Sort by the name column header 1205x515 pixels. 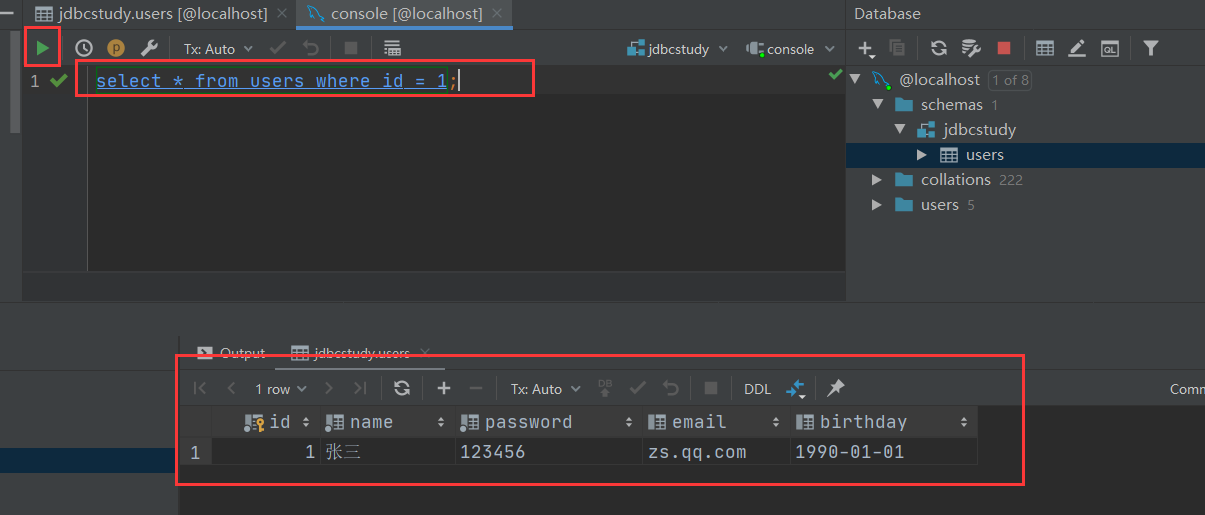coord(387,422)
